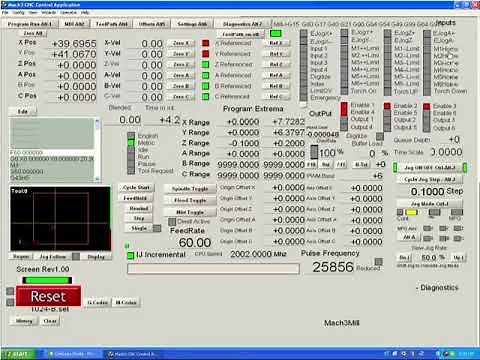Click the green Metric units LED

click(x=131, y=143)
